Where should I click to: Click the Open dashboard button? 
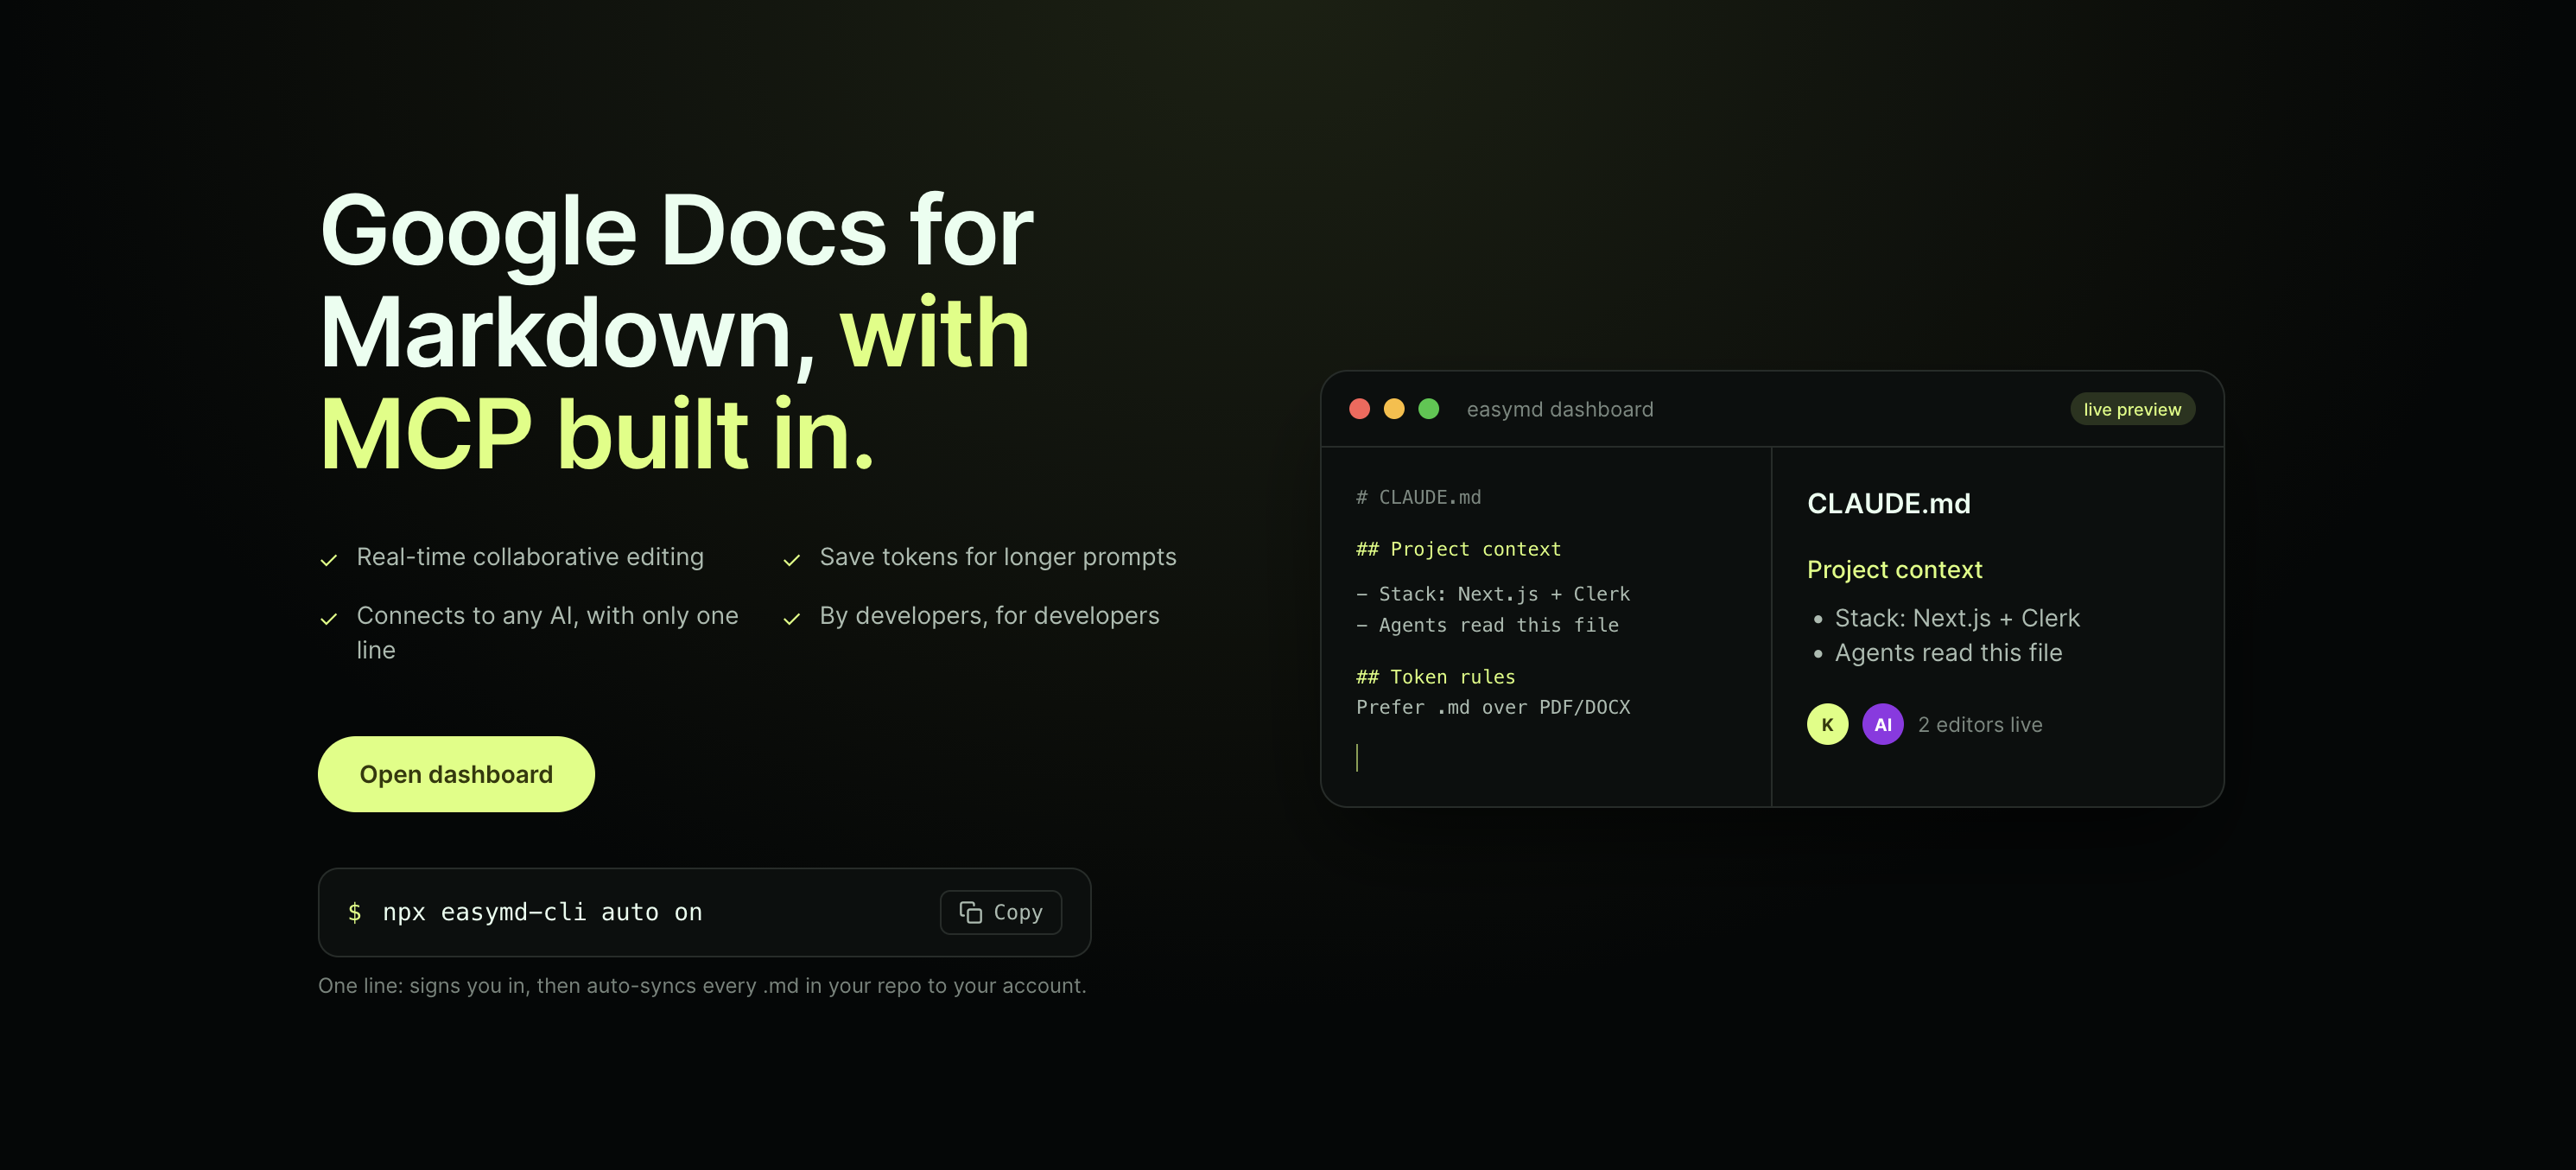456,774
